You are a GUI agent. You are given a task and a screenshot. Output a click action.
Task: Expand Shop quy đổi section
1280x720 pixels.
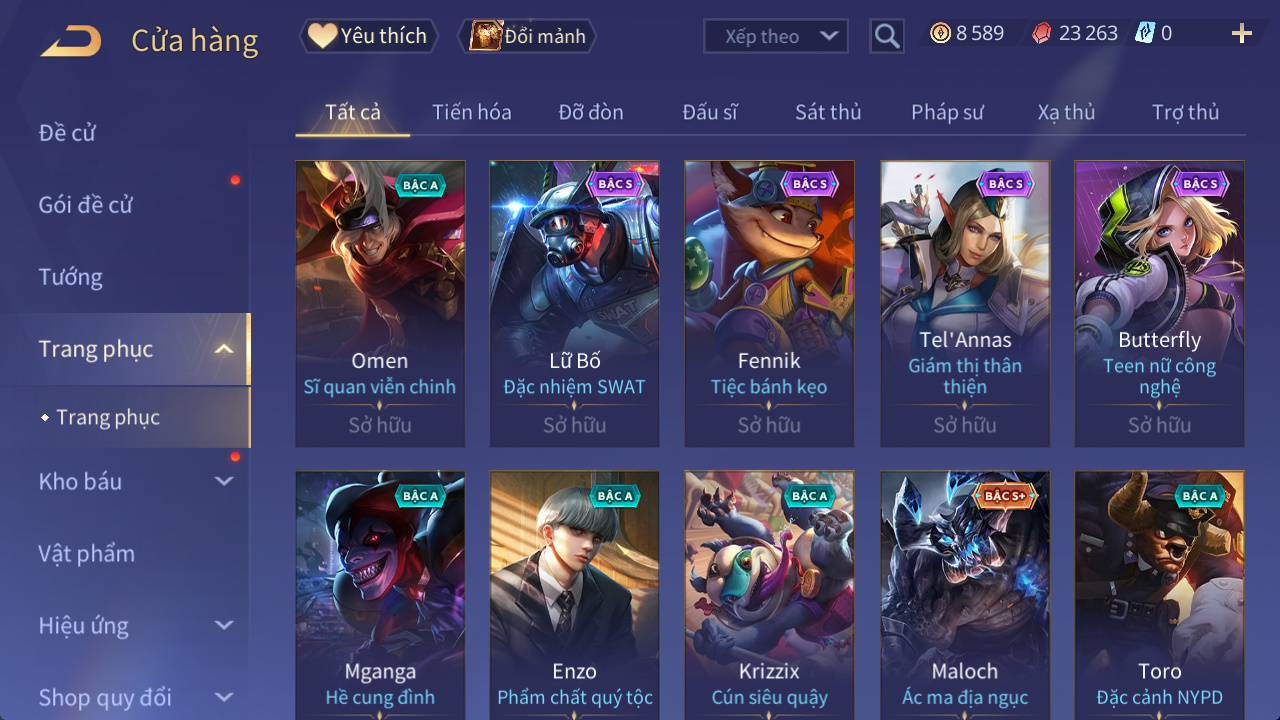point(224,697)
